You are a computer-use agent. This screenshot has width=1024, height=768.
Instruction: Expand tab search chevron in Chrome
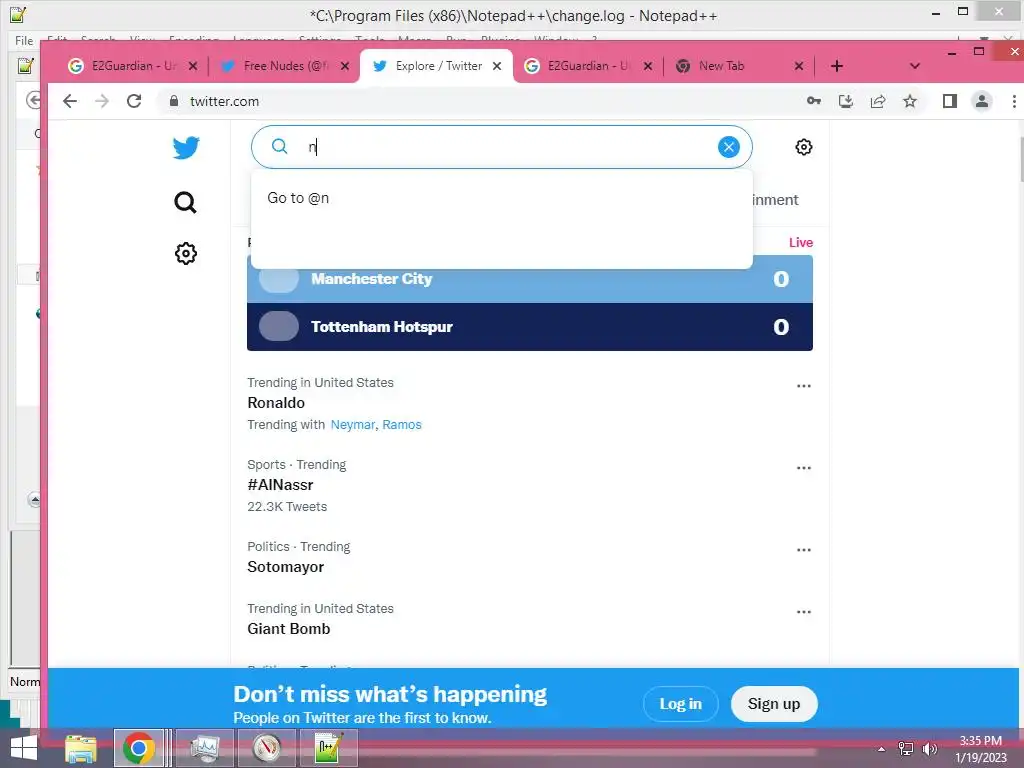pos(914,66)
